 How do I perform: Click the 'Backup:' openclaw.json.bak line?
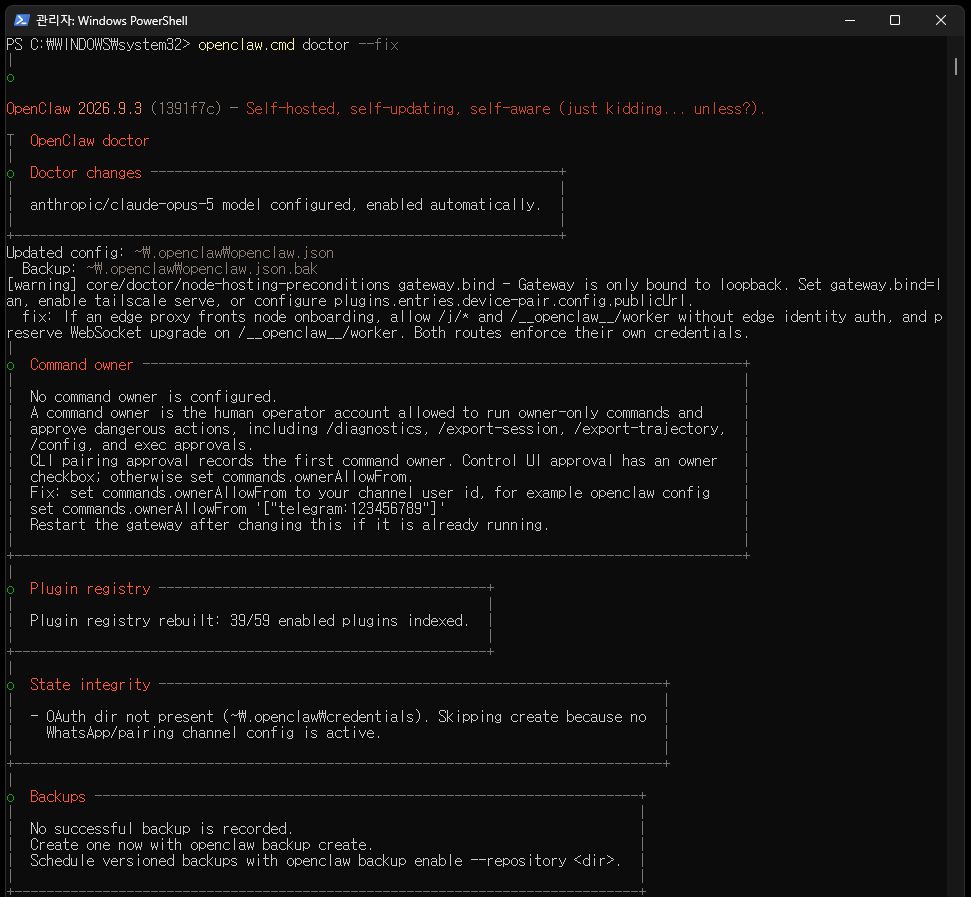pos(170,269)
